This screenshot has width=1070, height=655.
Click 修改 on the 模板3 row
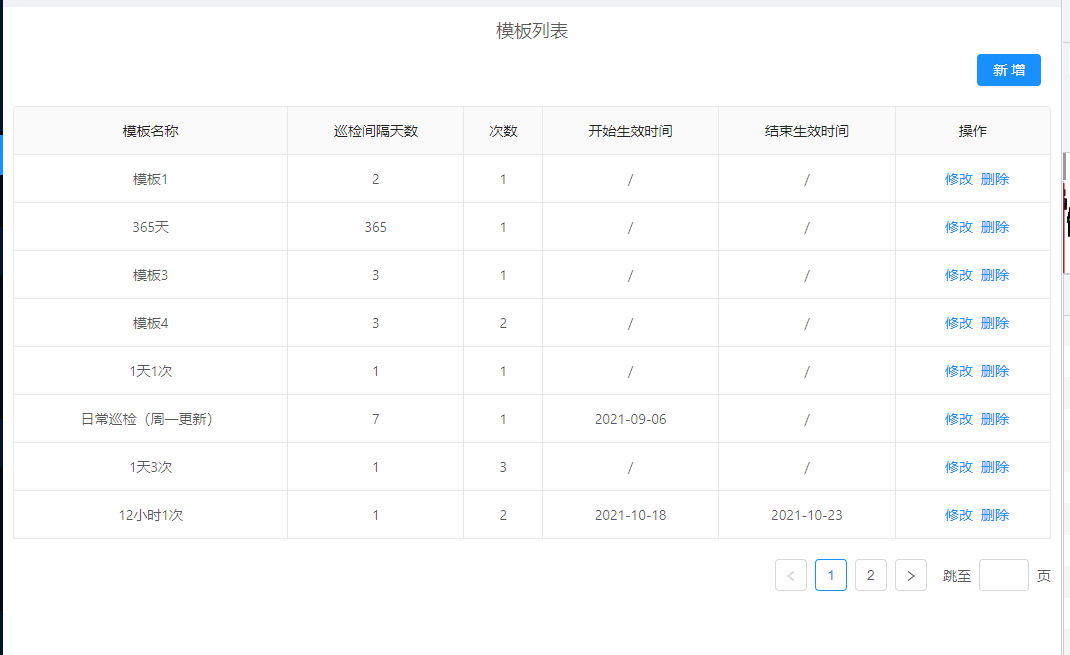point(957,275)
